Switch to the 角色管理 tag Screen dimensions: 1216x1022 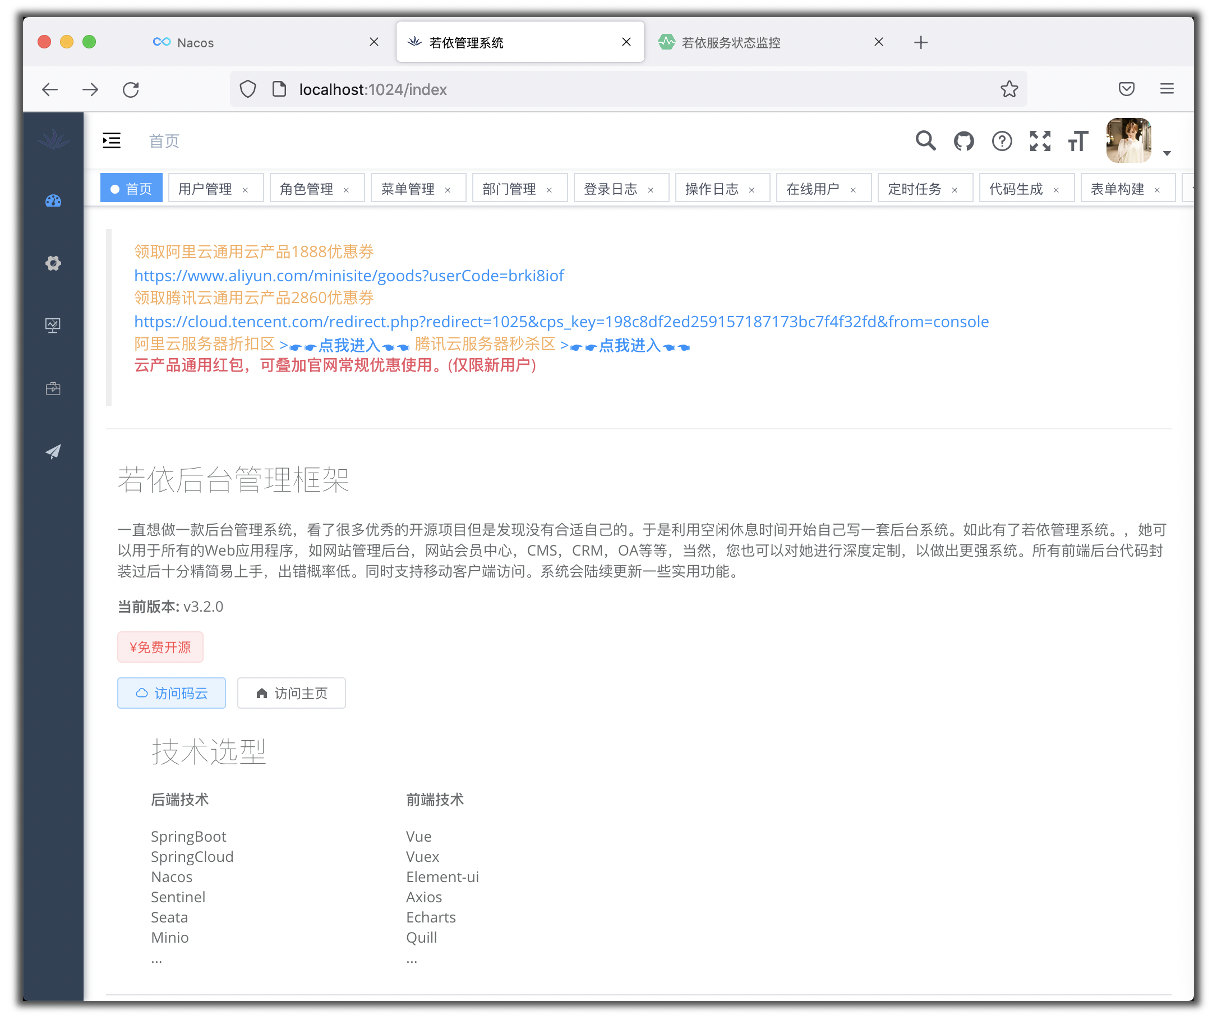(x=307, y=188)
